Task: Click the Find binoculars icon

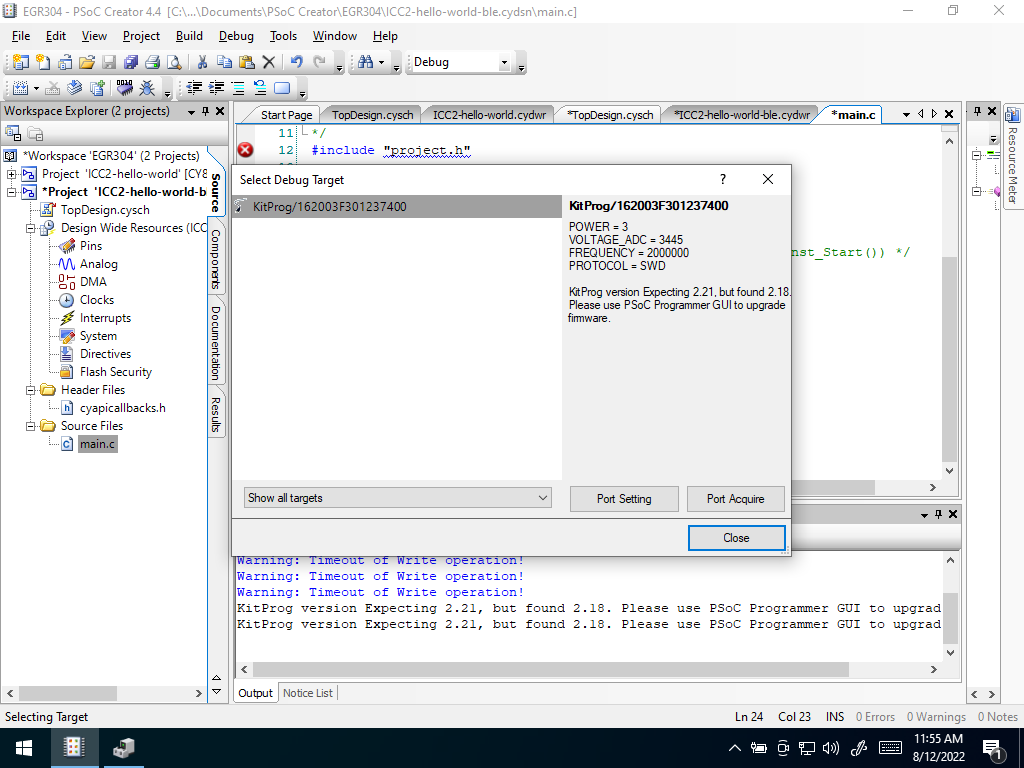Action: [366, 62]
